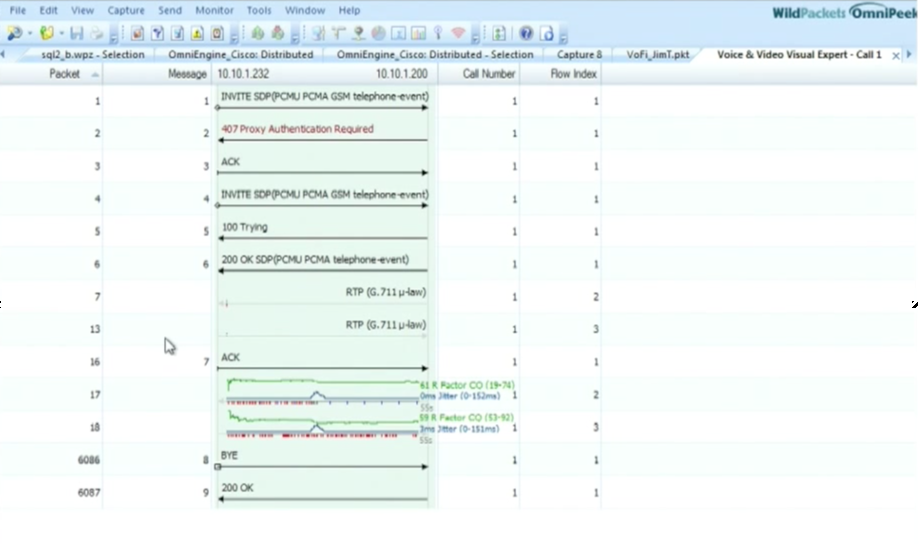
Task: Open the Edit menu
Action: point(48,11)
